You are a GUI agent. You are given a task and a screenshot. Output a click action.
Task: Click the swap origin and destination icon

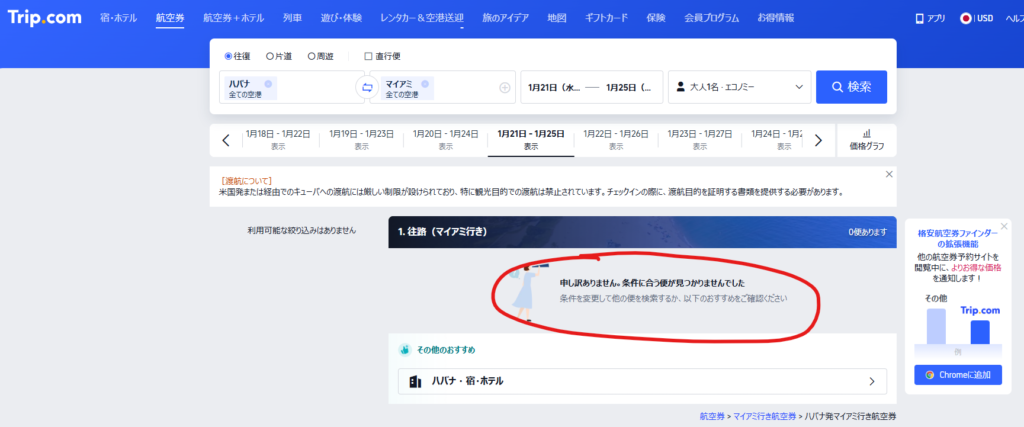(366, 88)
